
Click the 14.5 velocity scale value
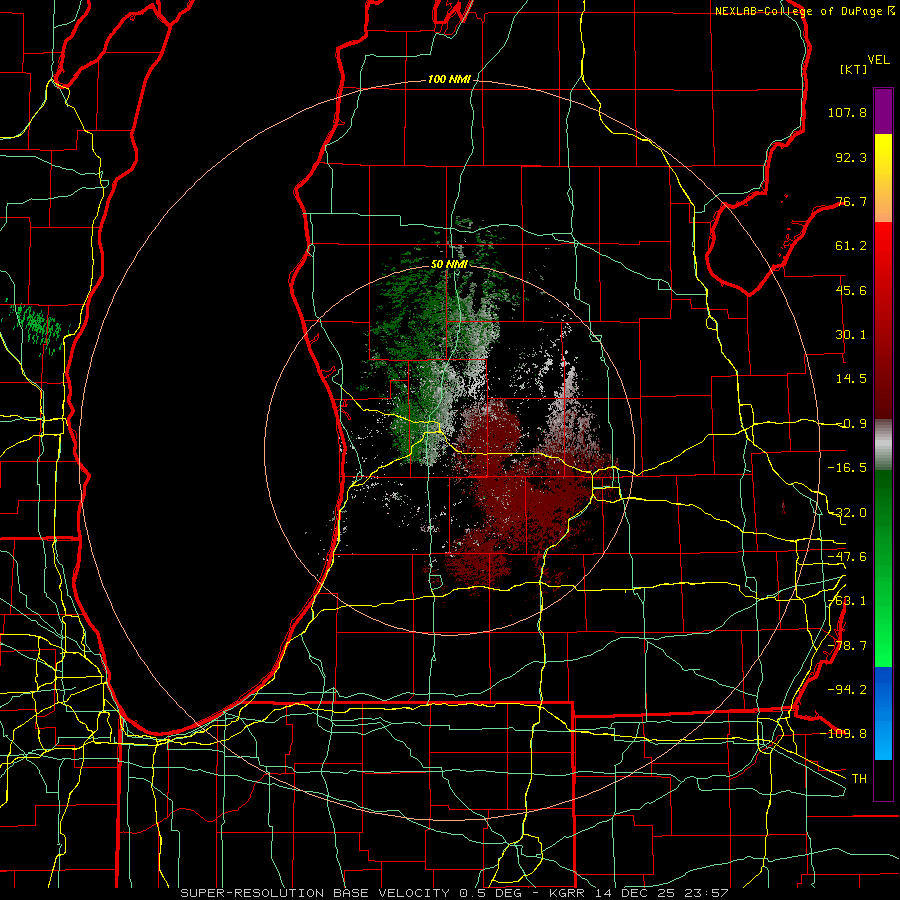[x=851, y=379]
